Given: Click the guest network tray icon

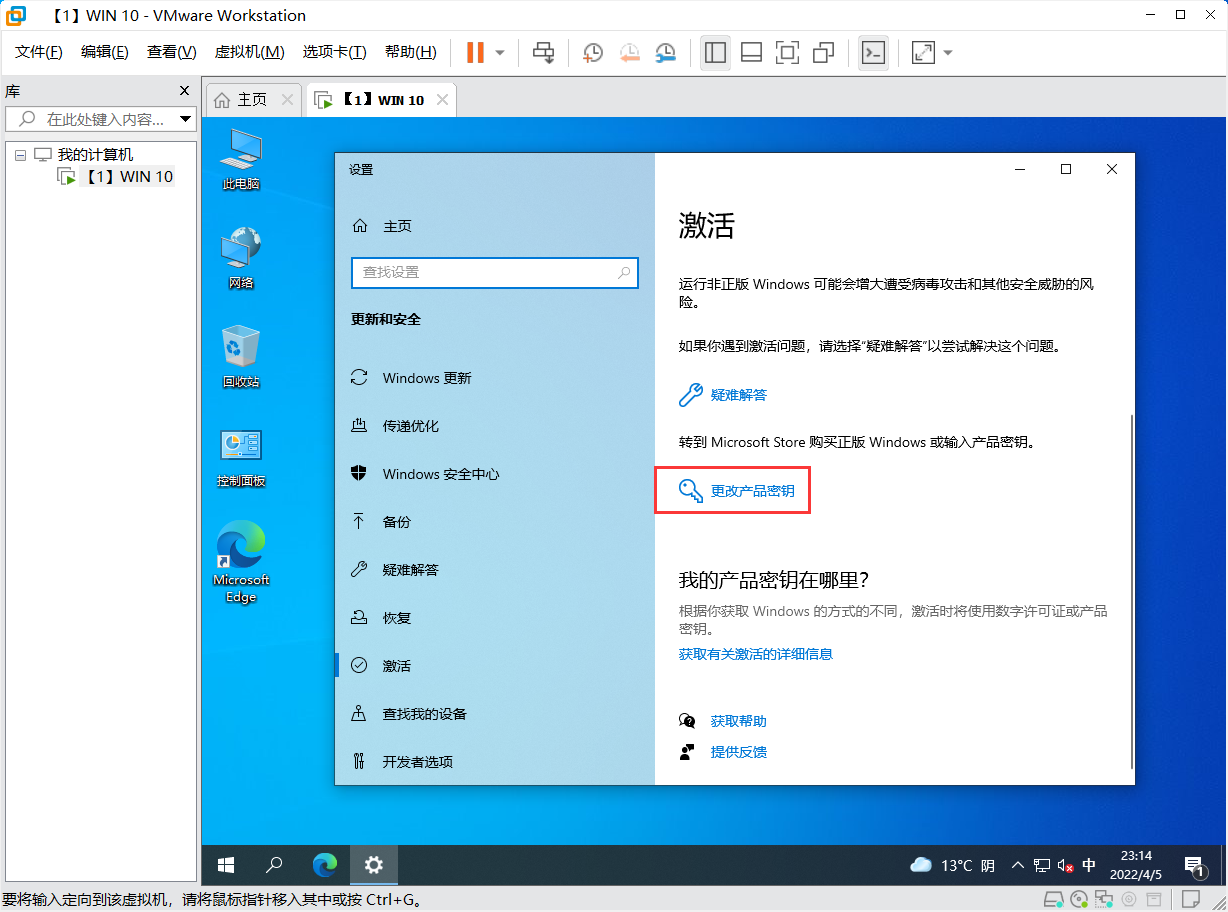Looking at the screenshot, I should (1042, 866).
